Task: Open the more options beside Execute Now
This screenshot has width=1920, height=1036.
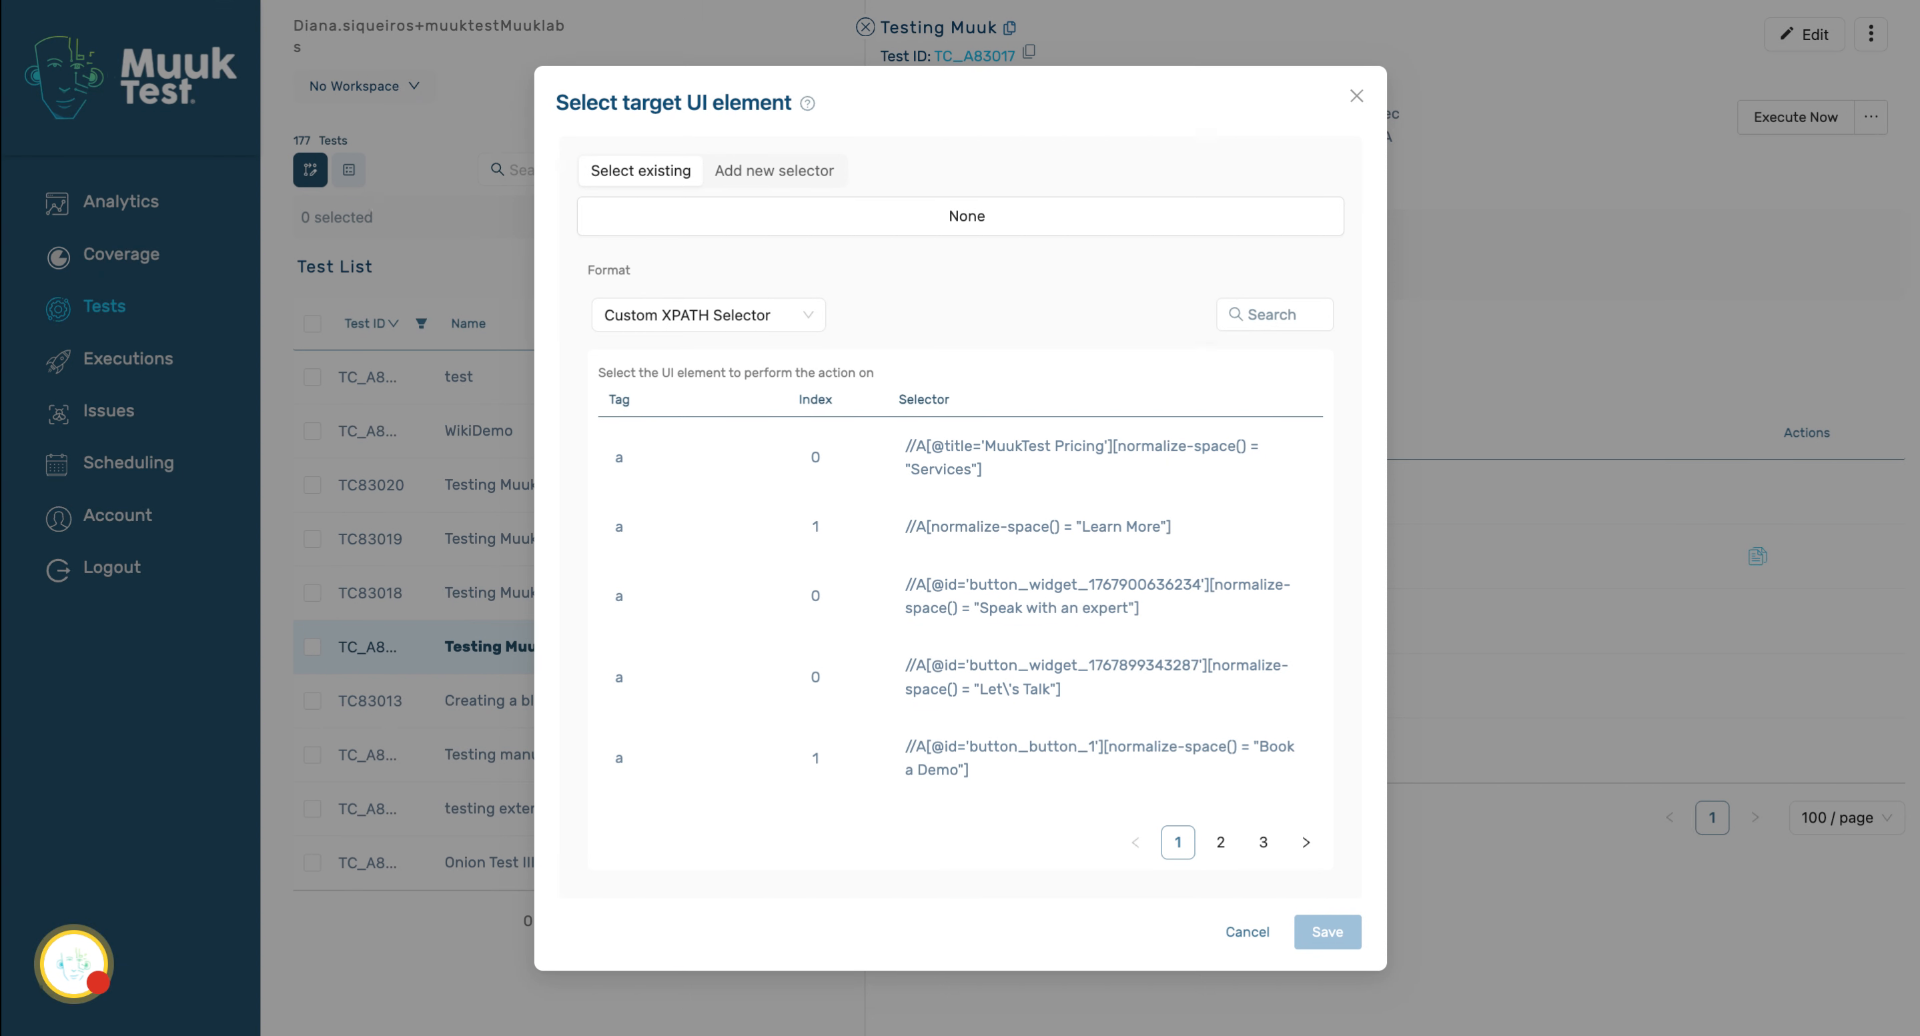Action: (x=1871, y=117)
